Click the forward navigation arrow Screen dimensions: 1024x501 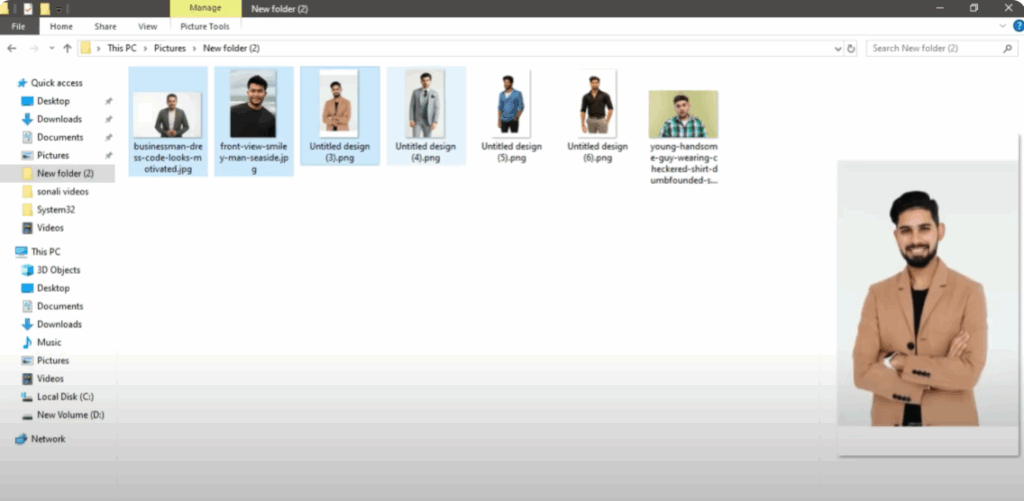34,48
